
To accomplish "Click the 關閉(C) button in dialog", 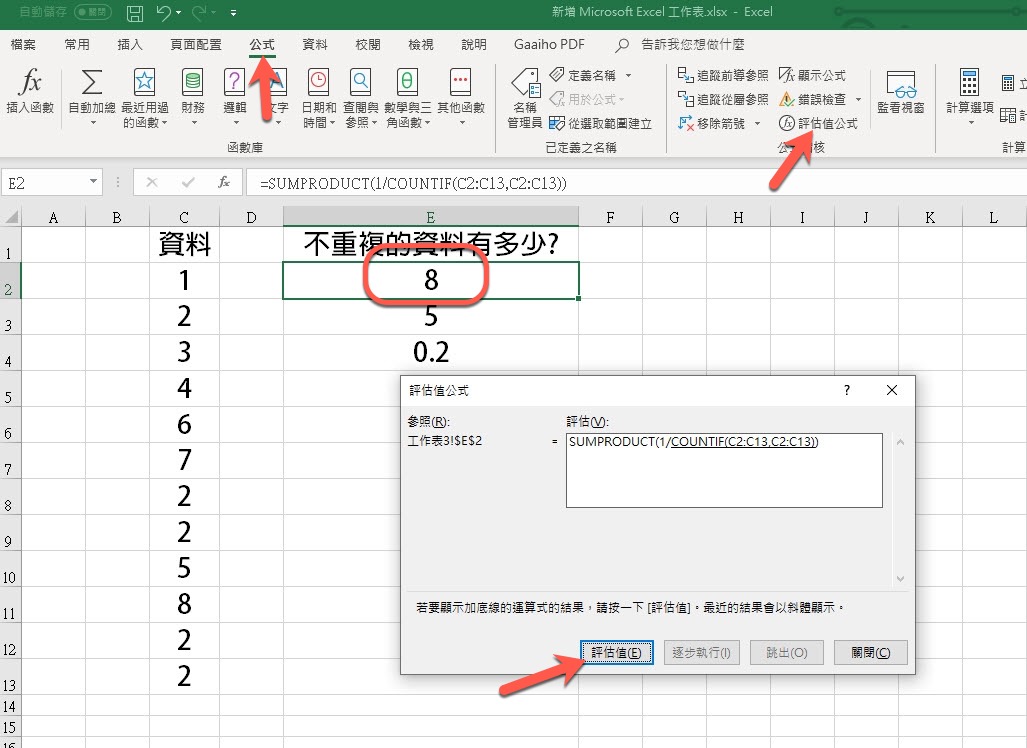I will pyautogui.click(x=870, y=652).
